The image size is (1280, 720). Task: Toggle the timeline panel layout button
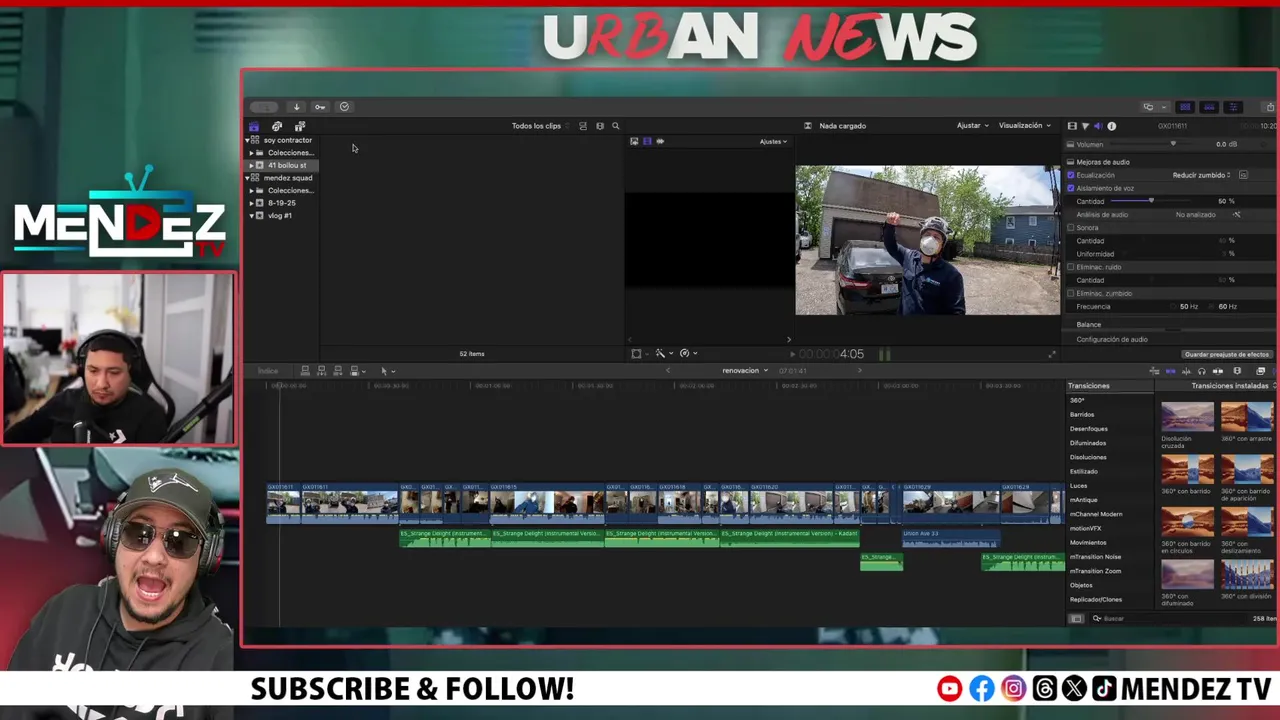(x=1209, y=107)
